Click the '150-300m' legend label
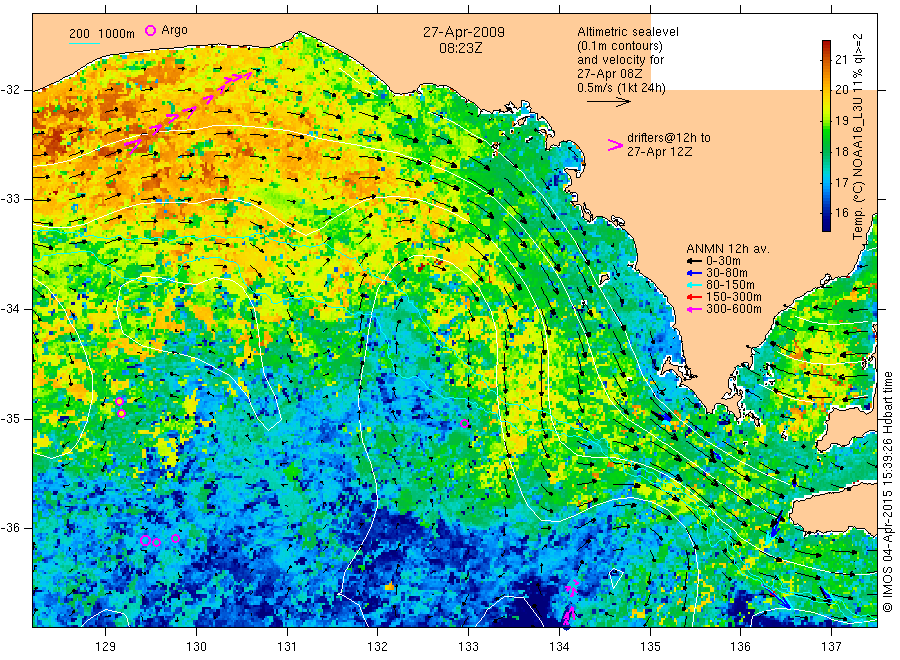 734,297
